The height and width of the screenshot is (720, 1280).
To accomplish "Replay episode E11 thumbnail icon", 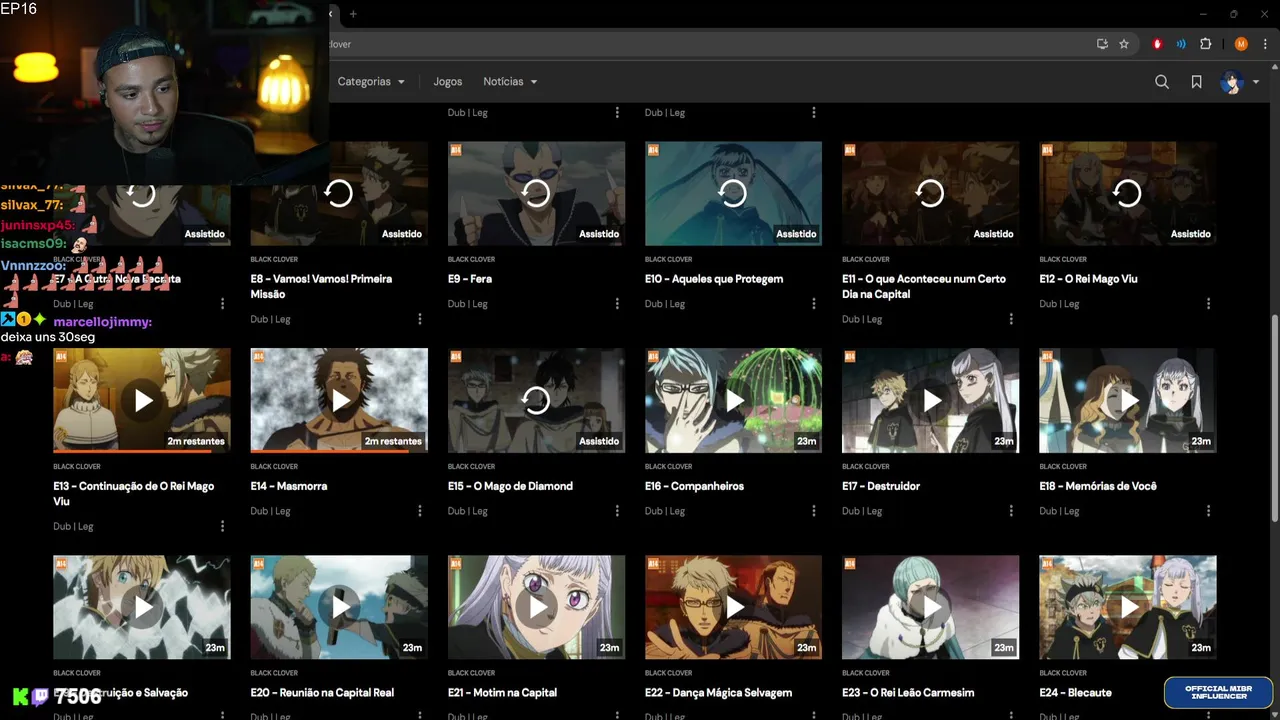I will [x=930, y=193].
